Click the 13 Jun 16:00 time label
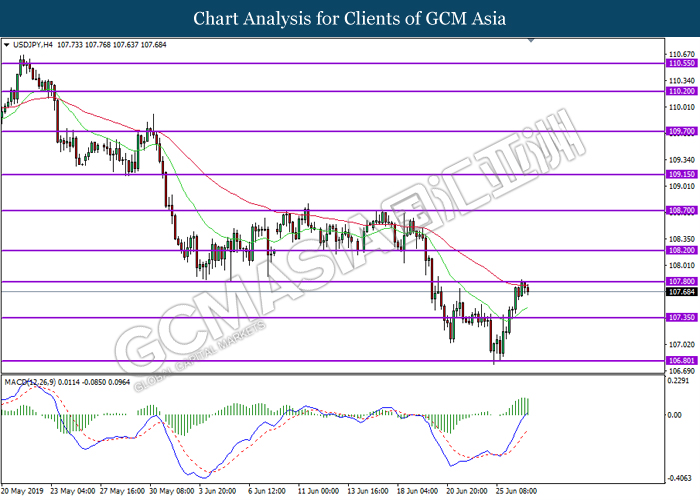The image size is (700, 500). [368, 491]
